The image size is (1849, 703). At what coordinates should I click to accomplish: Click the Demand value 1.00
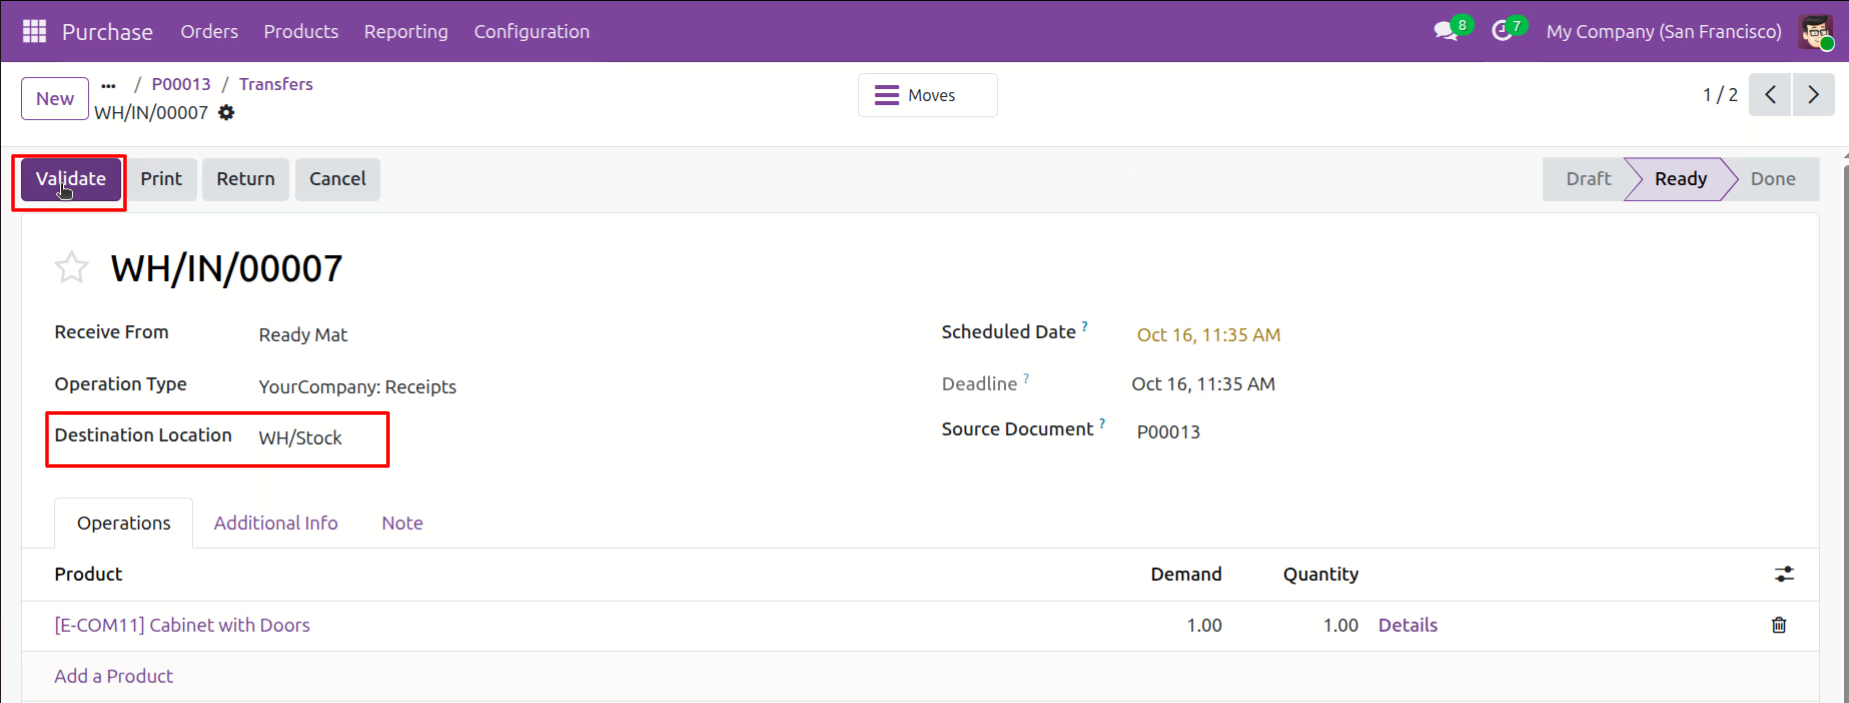point(1204,625)
